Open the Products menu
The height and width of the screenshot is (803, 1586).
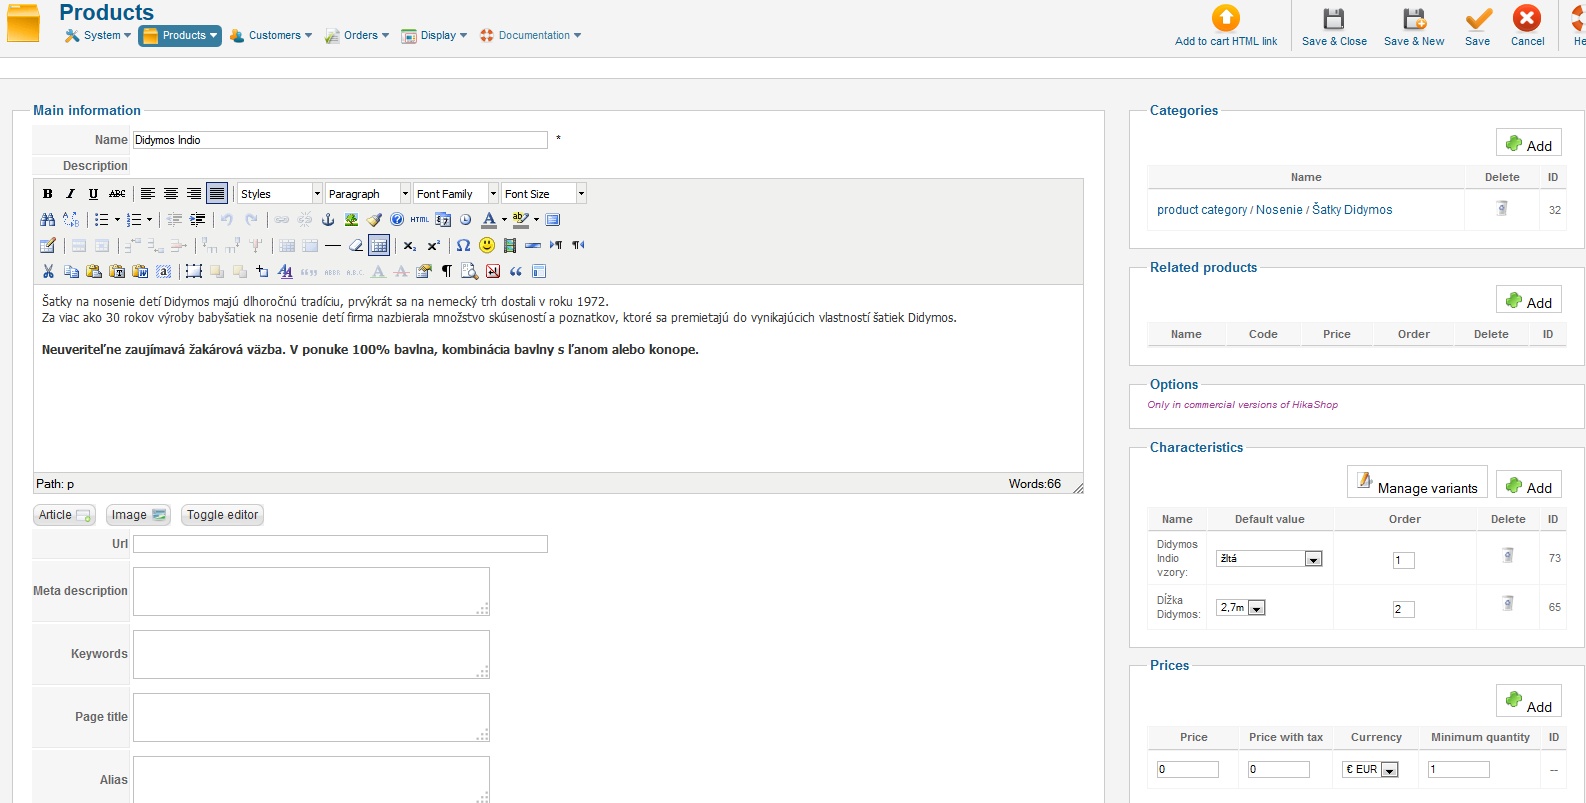(179, 36)
